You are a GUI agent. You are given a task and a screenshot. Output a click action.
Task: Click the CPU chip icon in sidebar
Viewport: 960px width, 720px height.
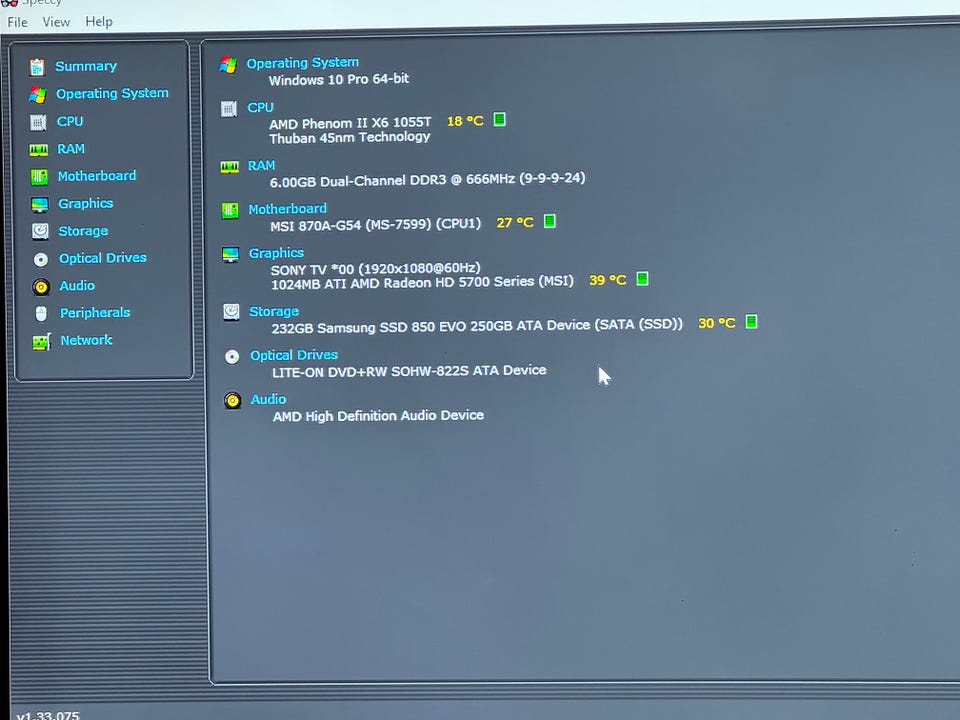pyautogui.click(x=38, y=122)
